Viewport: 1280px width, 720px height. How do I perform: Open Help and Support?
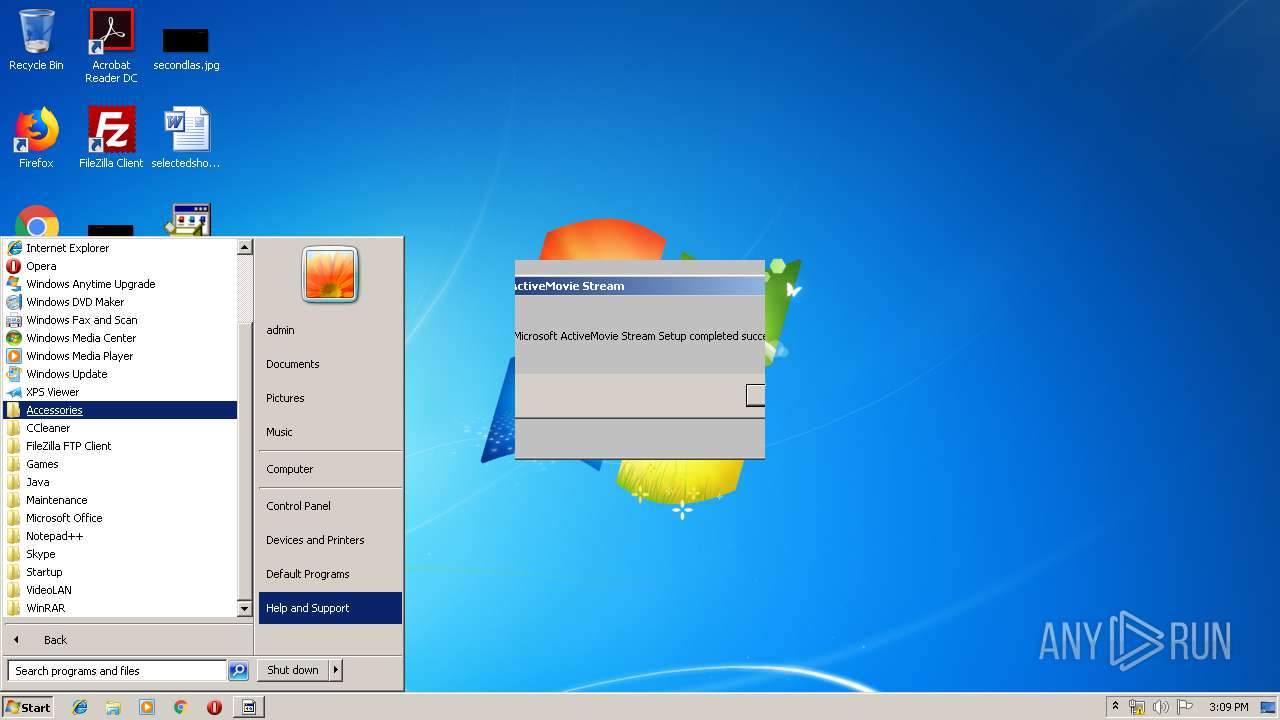click(330, 608)
